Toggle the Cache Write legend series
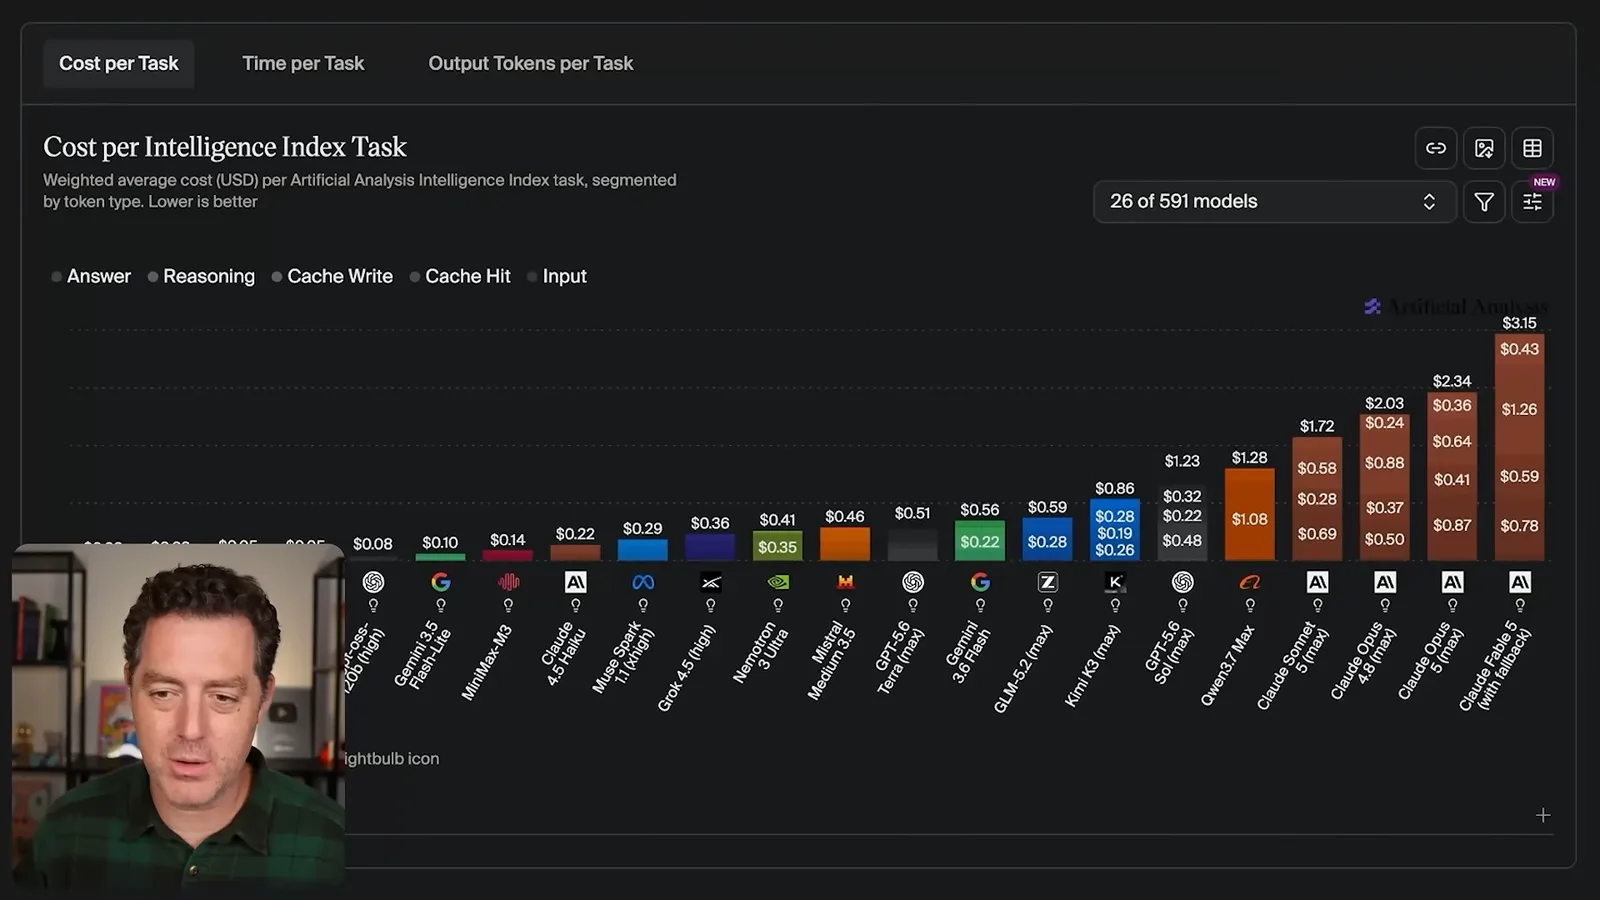 [332, 276]
